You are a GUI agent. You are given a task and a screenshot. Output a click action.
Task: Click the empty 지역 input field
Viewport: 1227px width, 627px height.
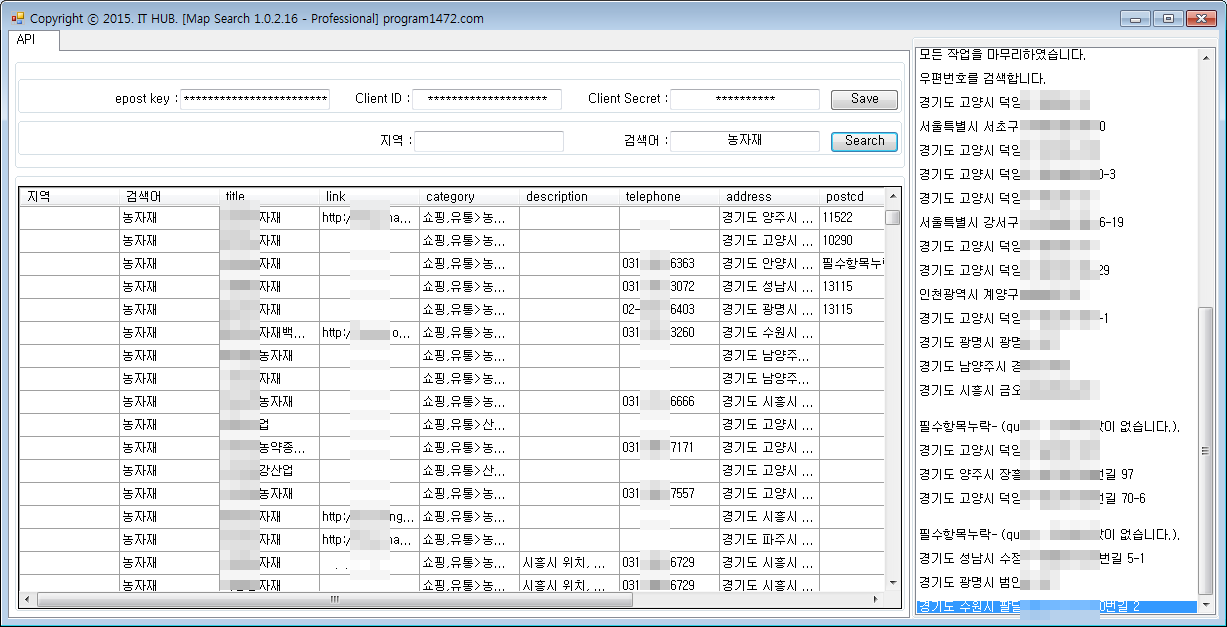coord(489,141)
